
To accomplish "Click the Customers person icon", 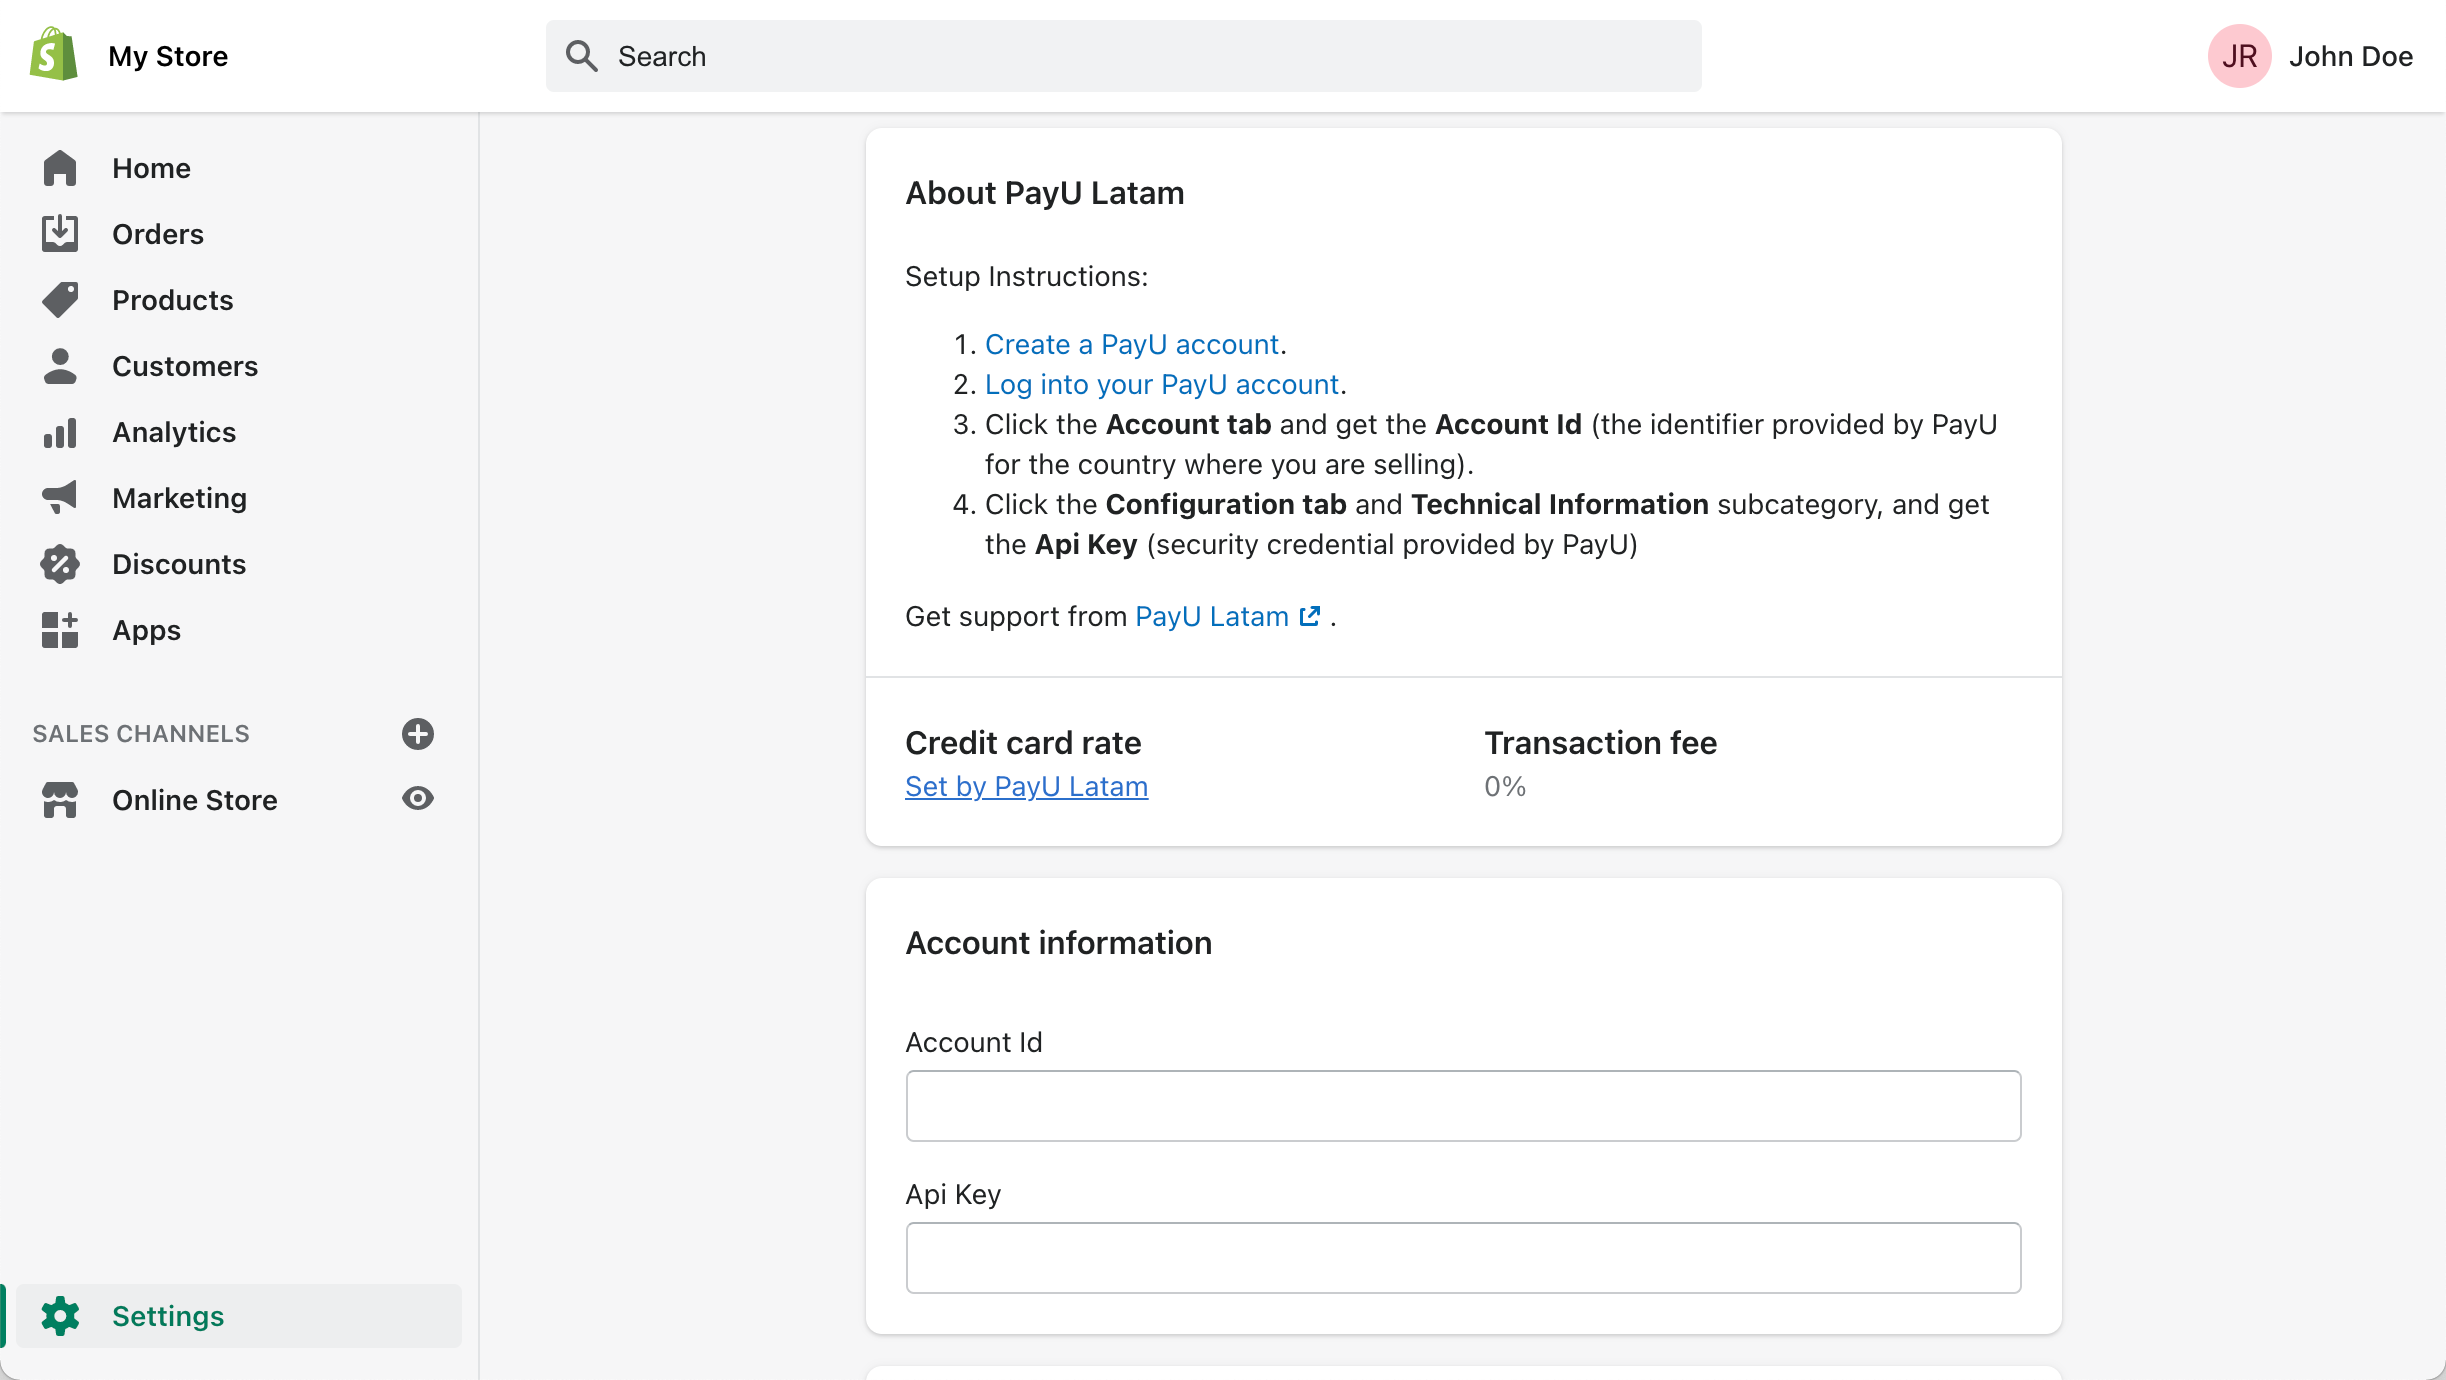I will point(60,366).
